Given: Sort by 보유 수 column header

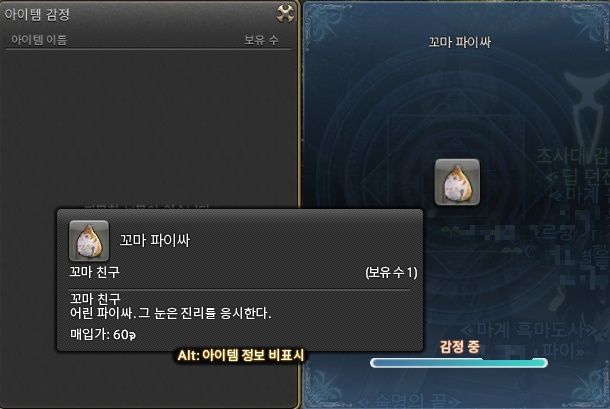Looking at the screenshot, I should pos(261,40).
